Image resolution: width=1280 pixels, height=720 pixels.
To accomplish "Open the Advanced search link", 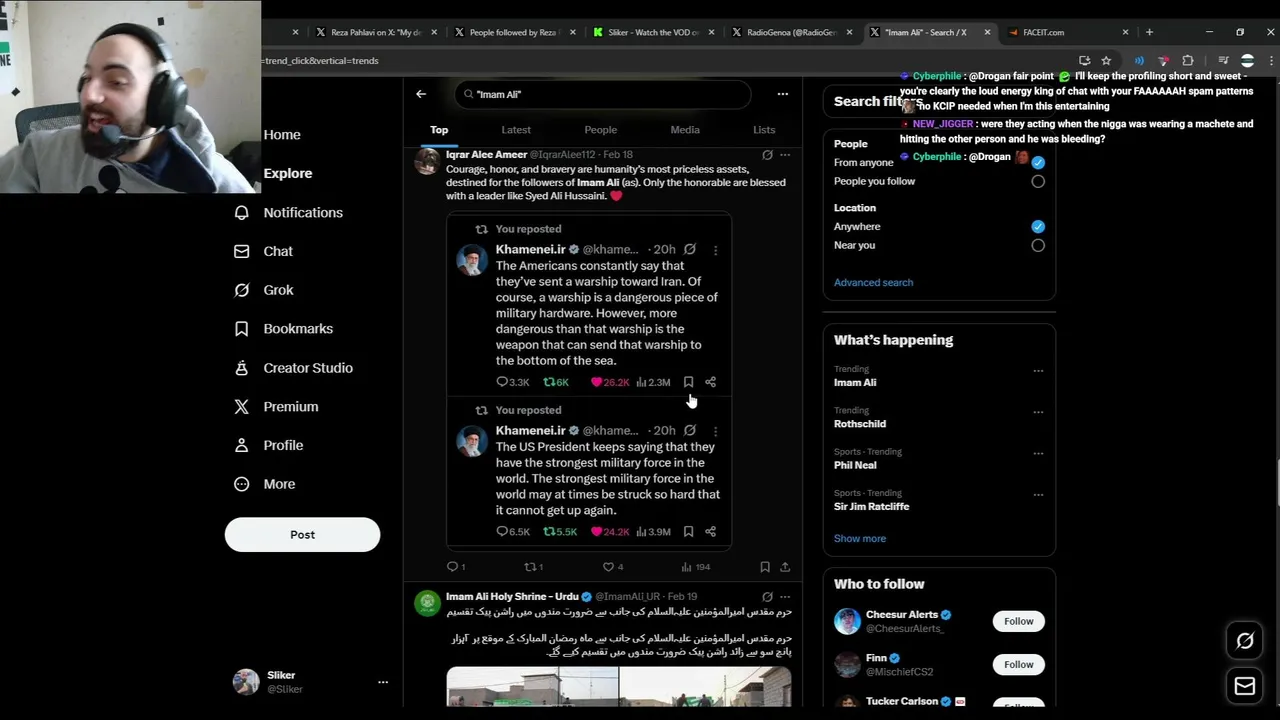I will (873, 283).
